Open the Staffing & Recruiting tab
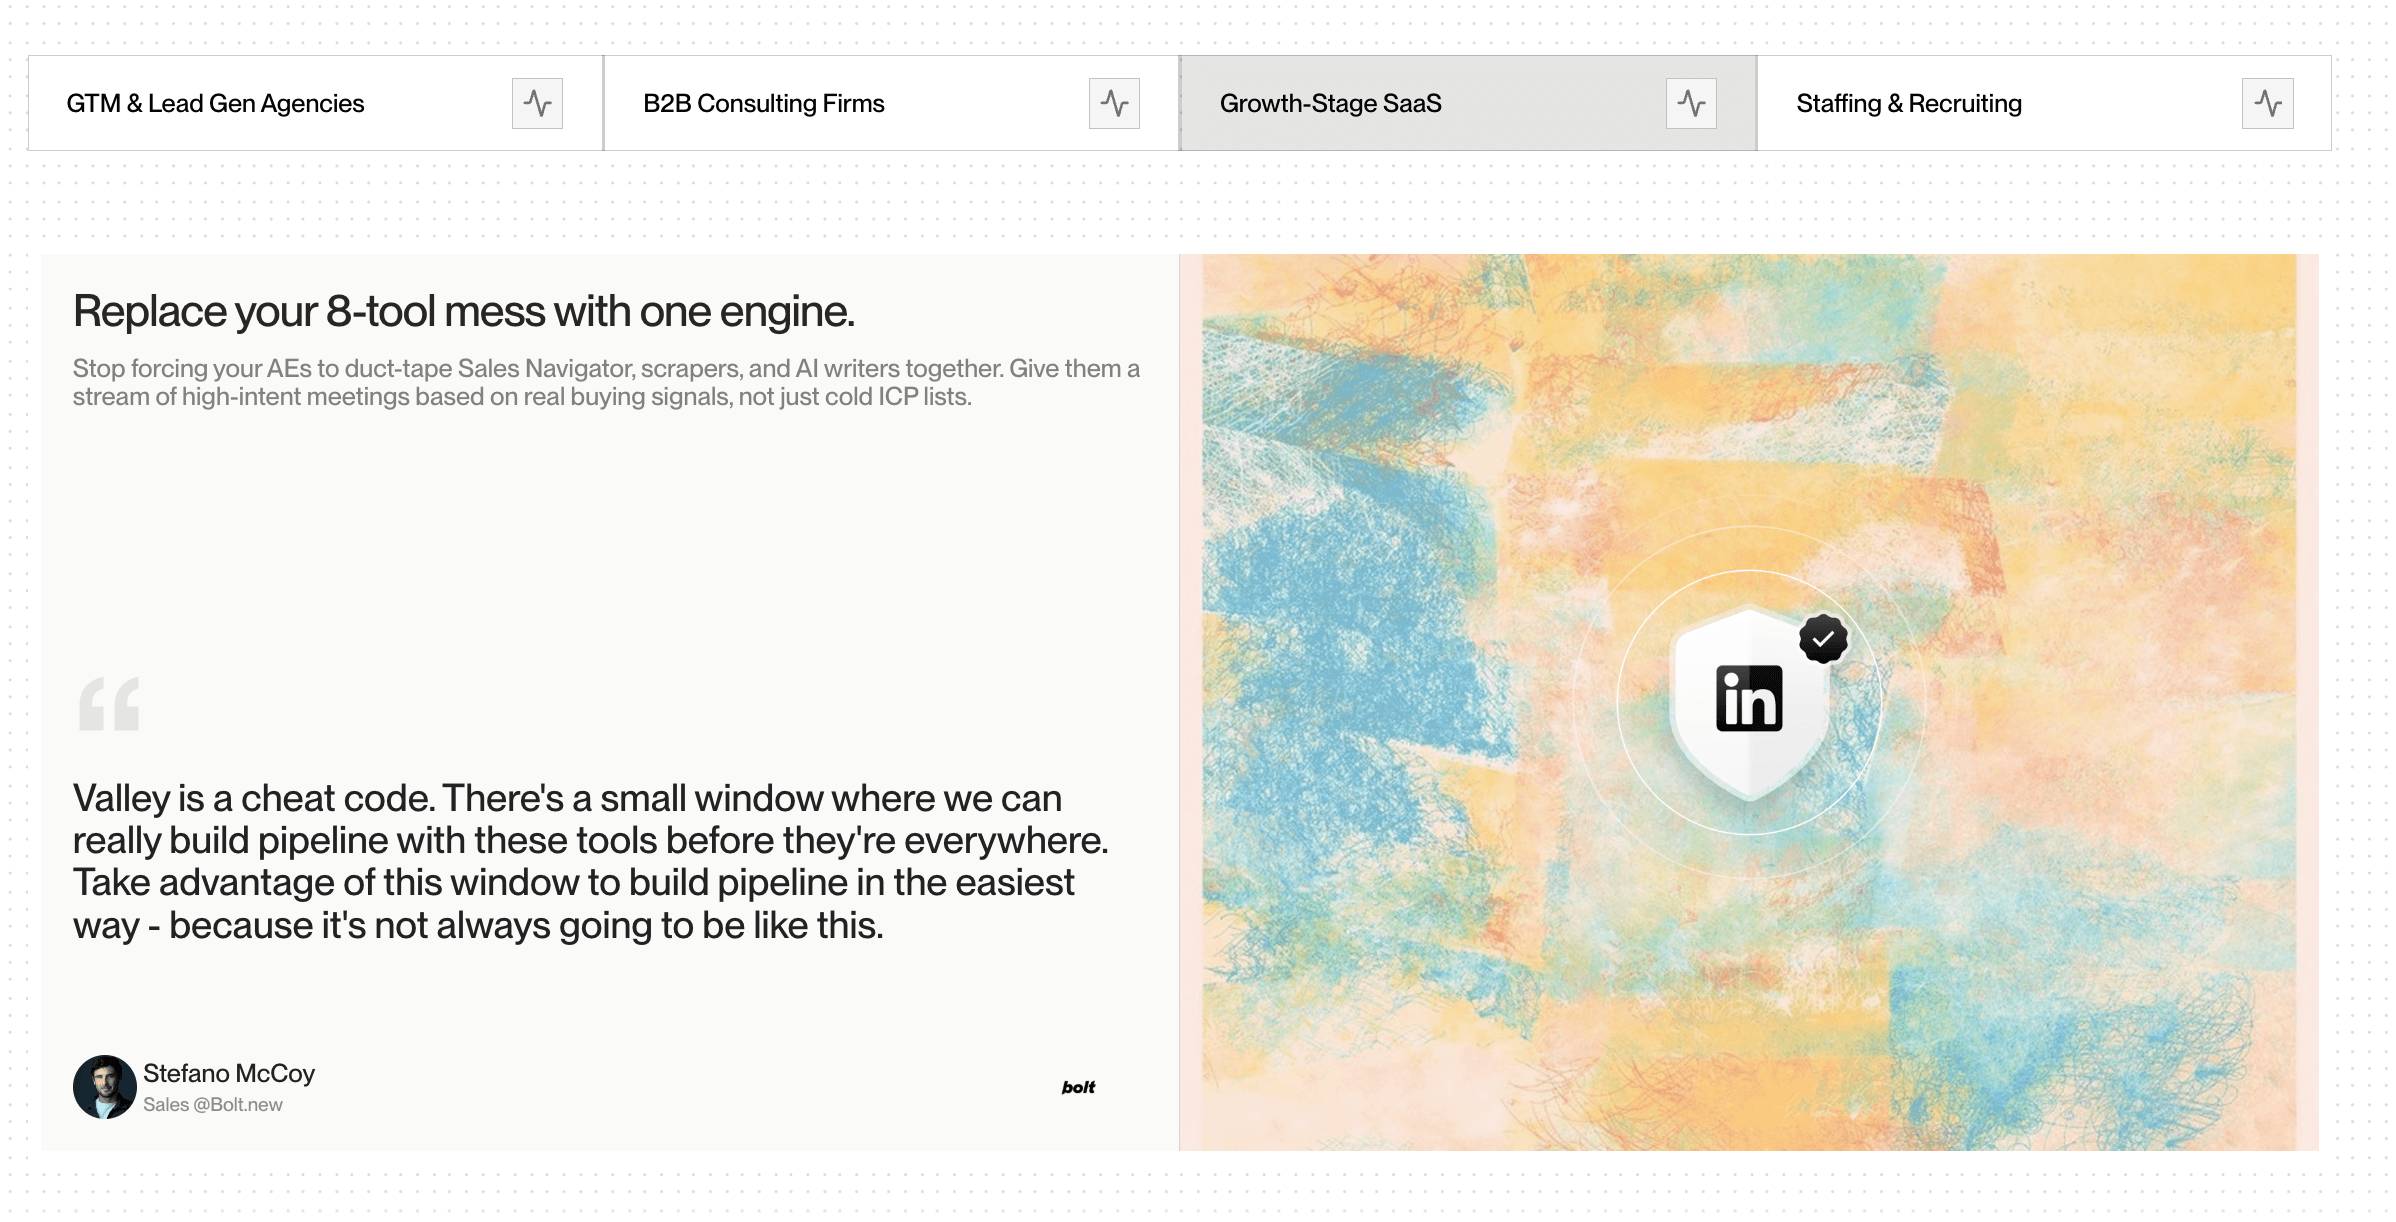2396x1222 pixels. 1908,103
